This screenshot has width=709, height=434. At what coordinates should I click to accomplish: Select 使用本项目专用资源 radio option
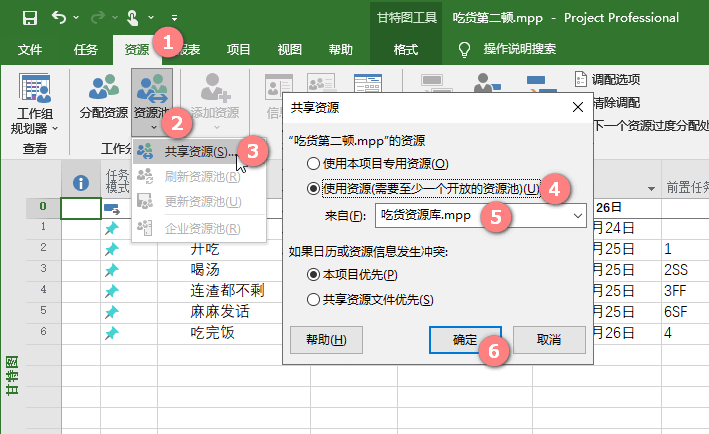pos(314,163)
